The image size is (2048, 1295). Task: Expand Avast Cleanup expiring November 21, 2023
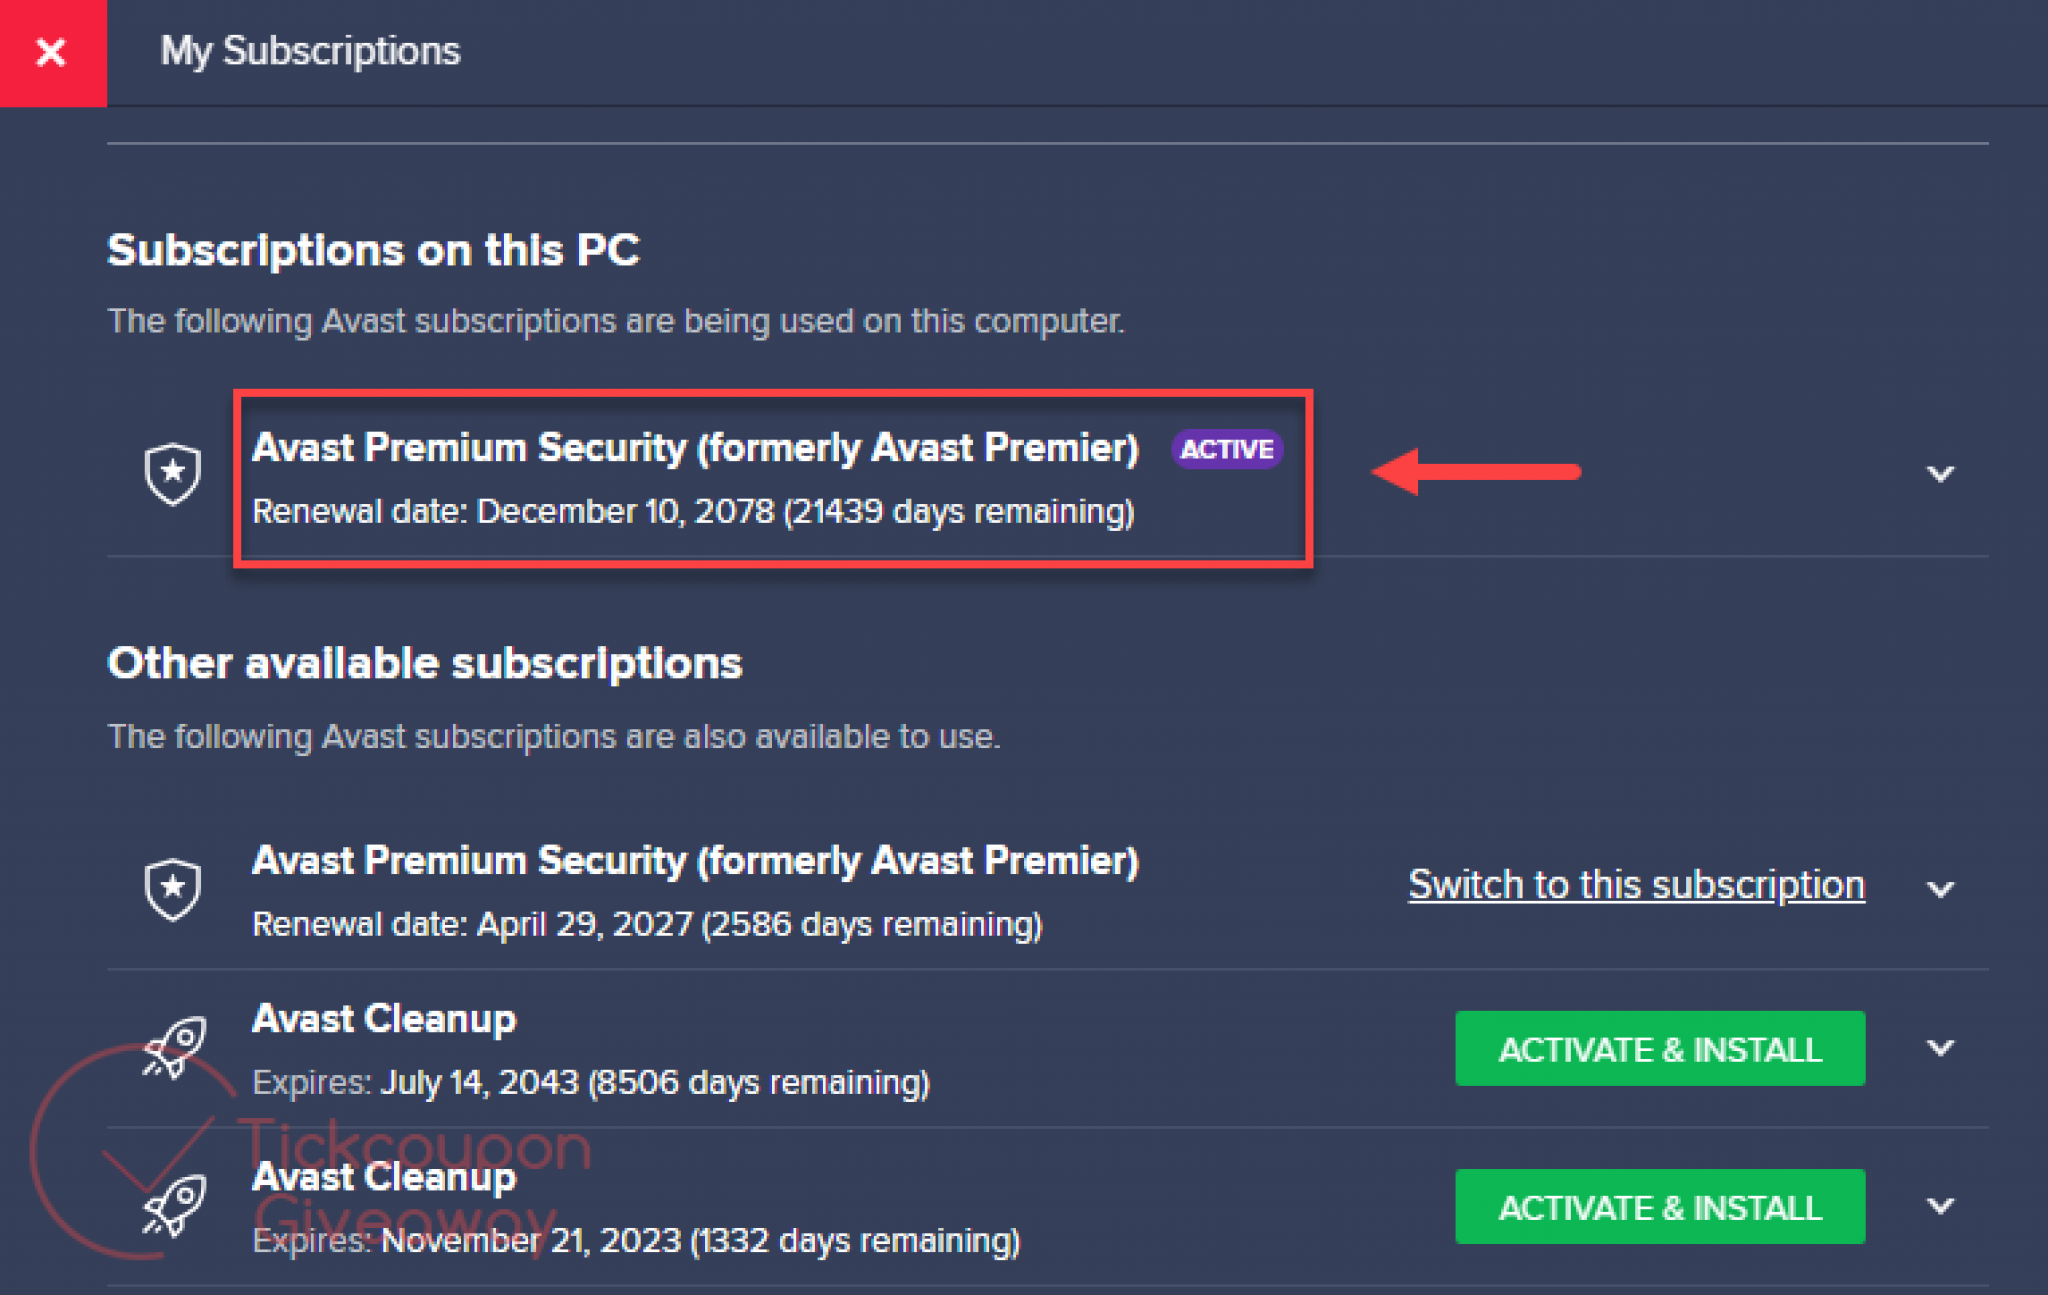coord(1940,1206)
